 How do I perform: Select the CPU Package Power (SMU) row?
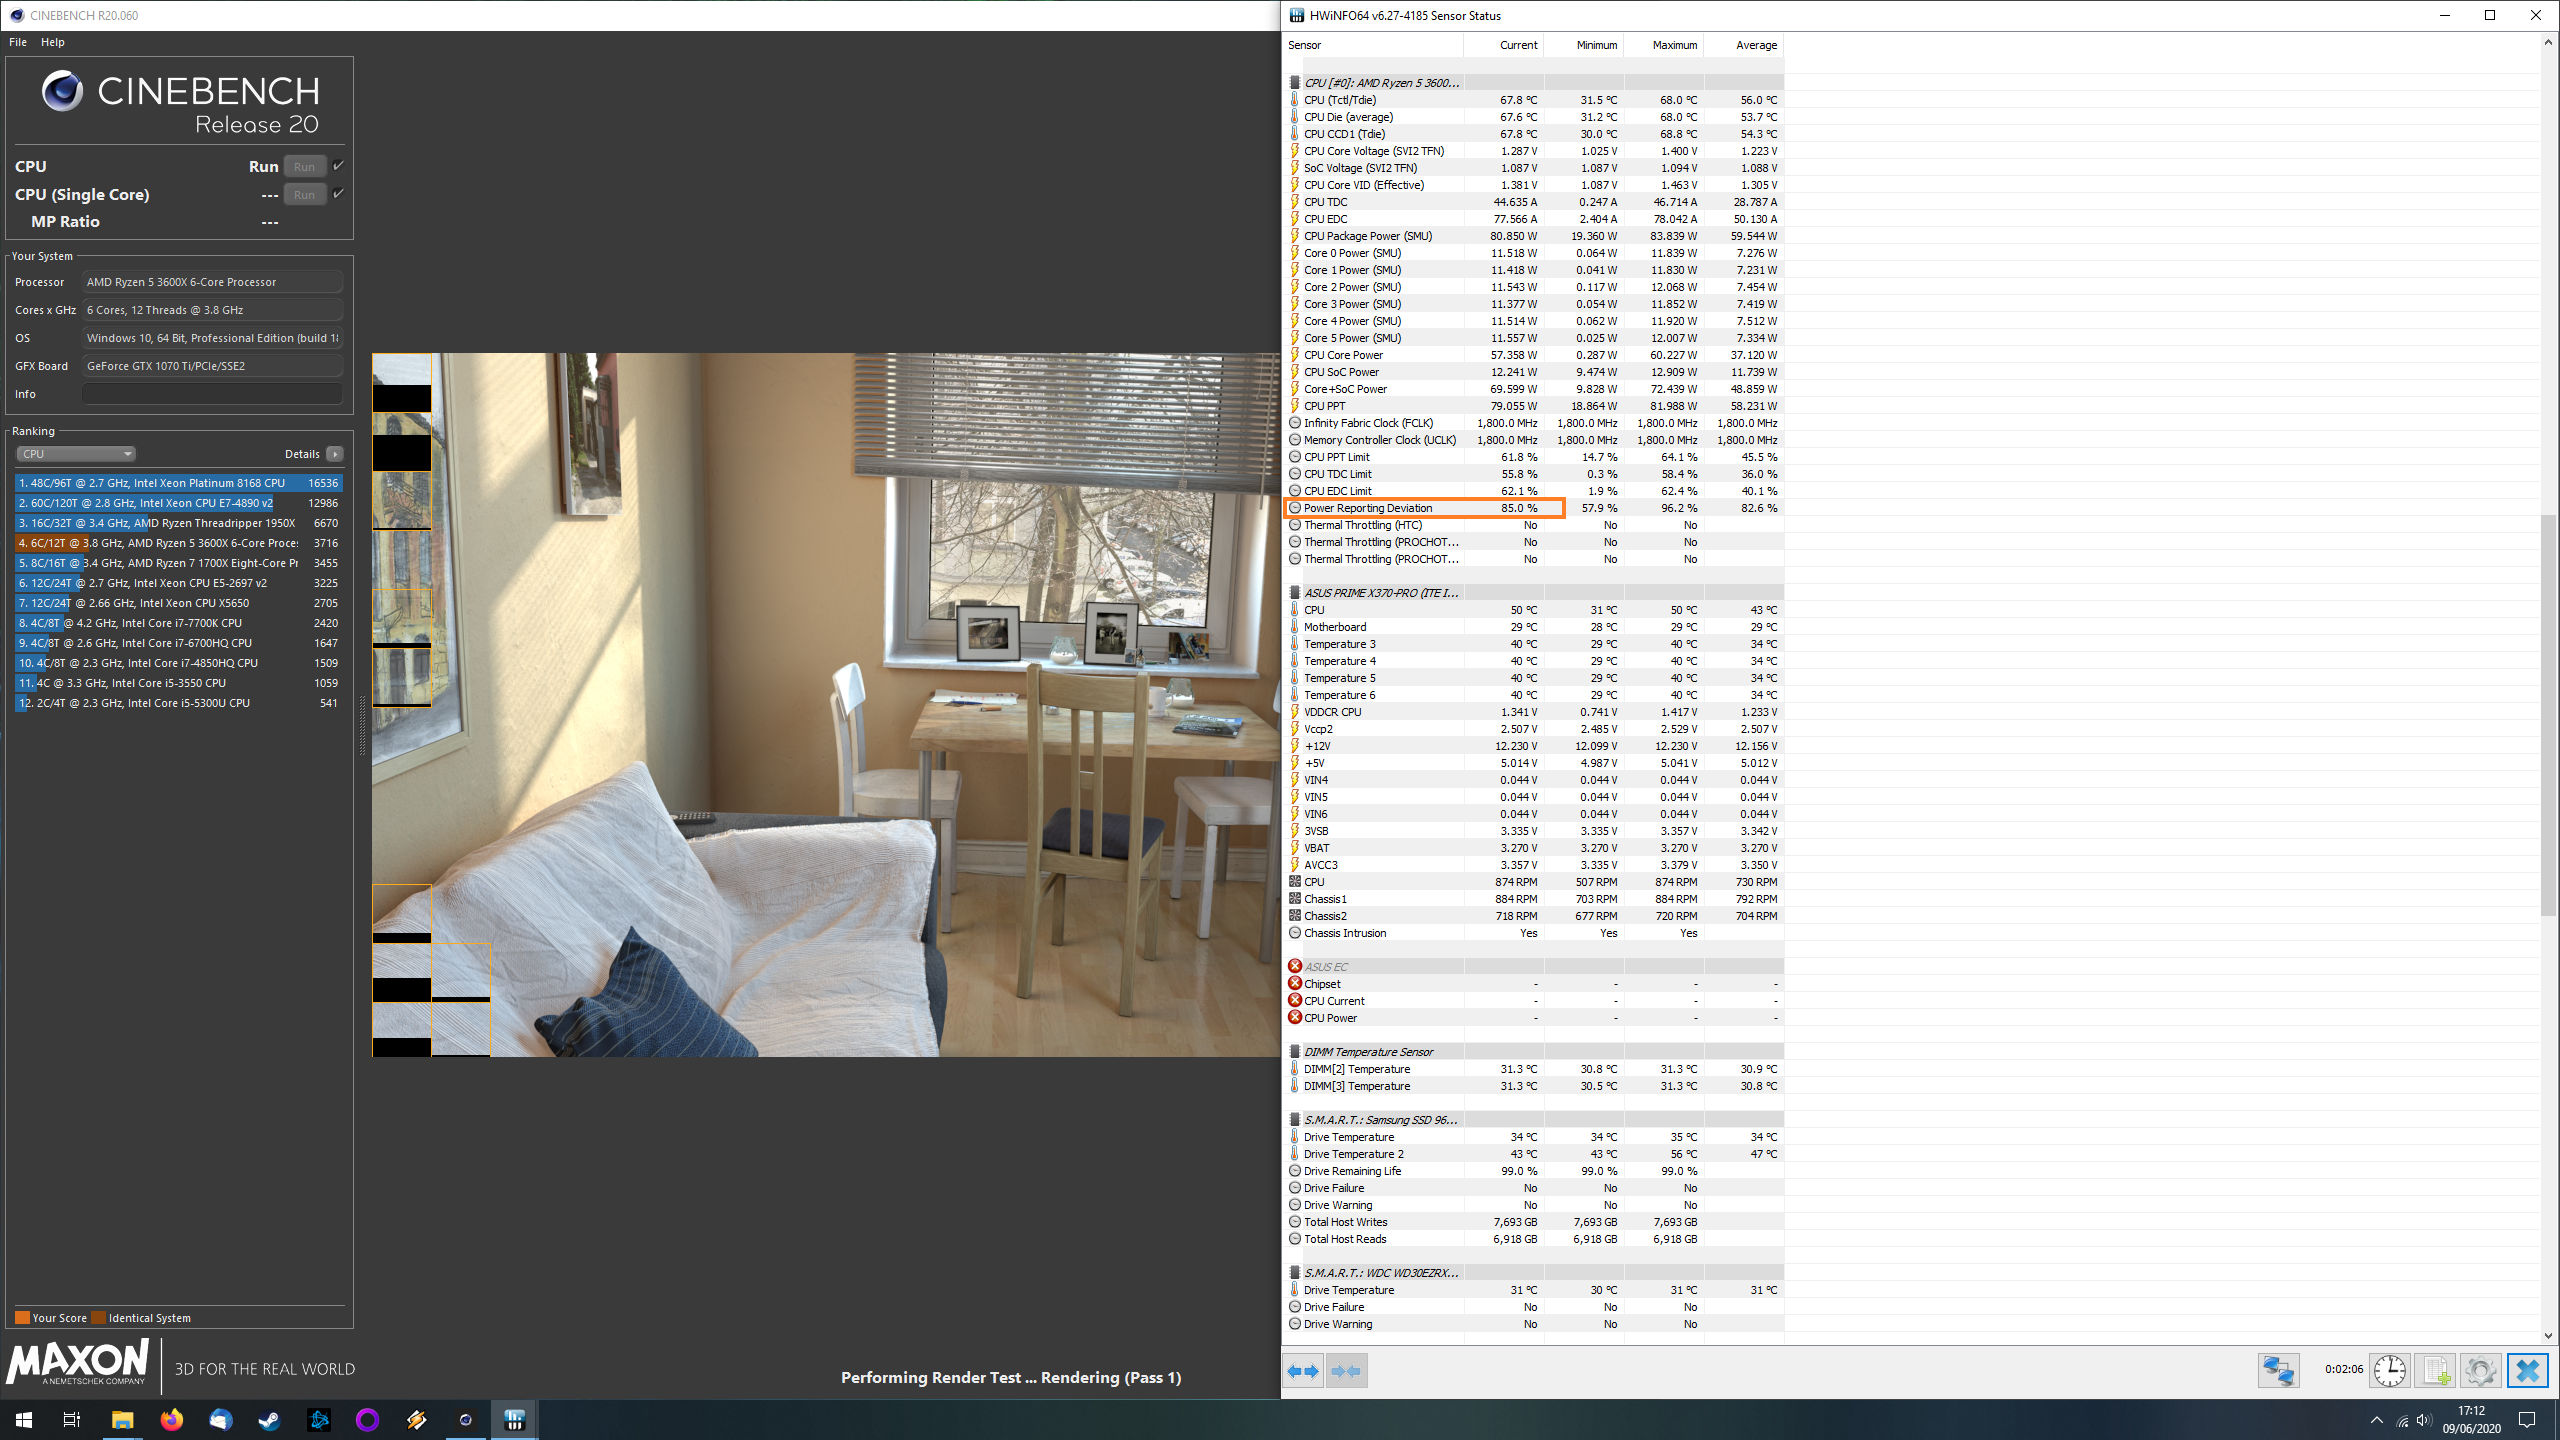[1533, 236]
